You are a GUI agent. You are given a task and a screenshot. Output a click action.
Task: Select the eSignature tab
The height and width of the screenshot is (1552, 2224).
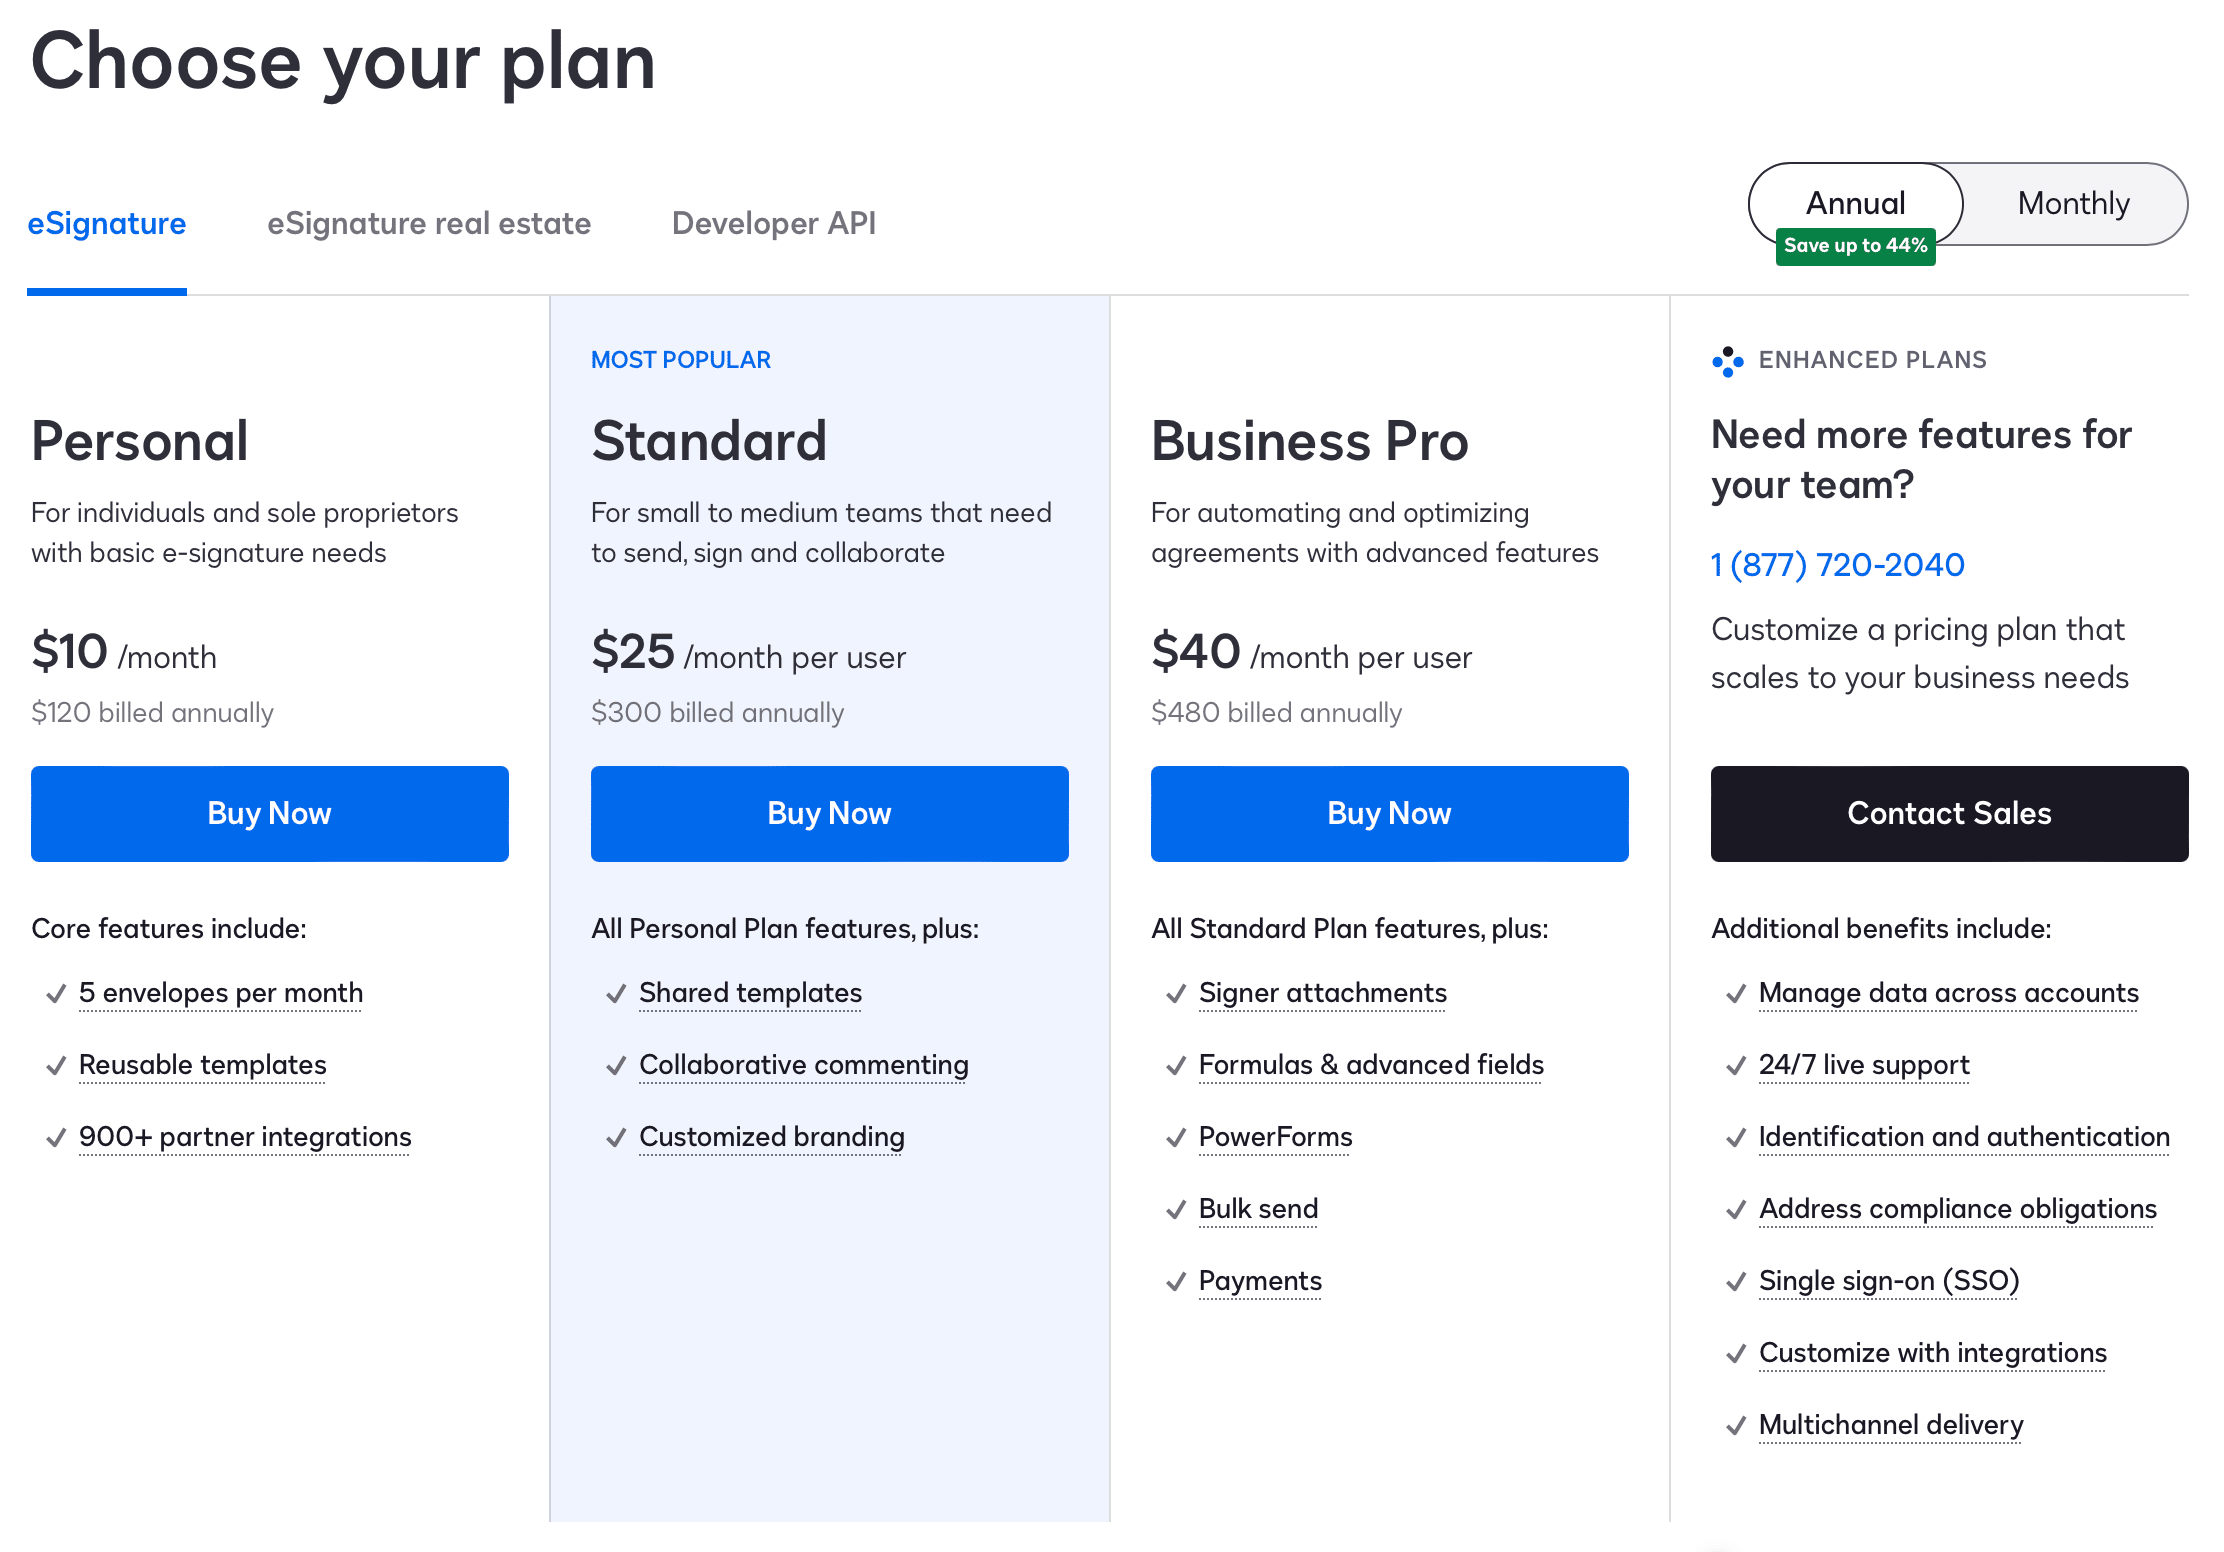click(107, 223)
